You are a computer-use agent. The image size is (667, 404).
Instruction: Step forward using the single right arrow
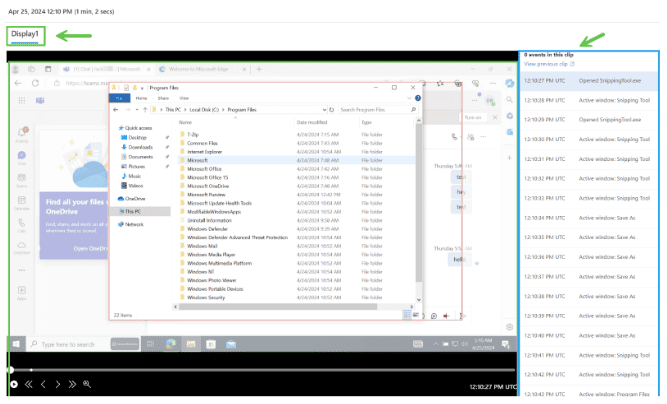58,384
